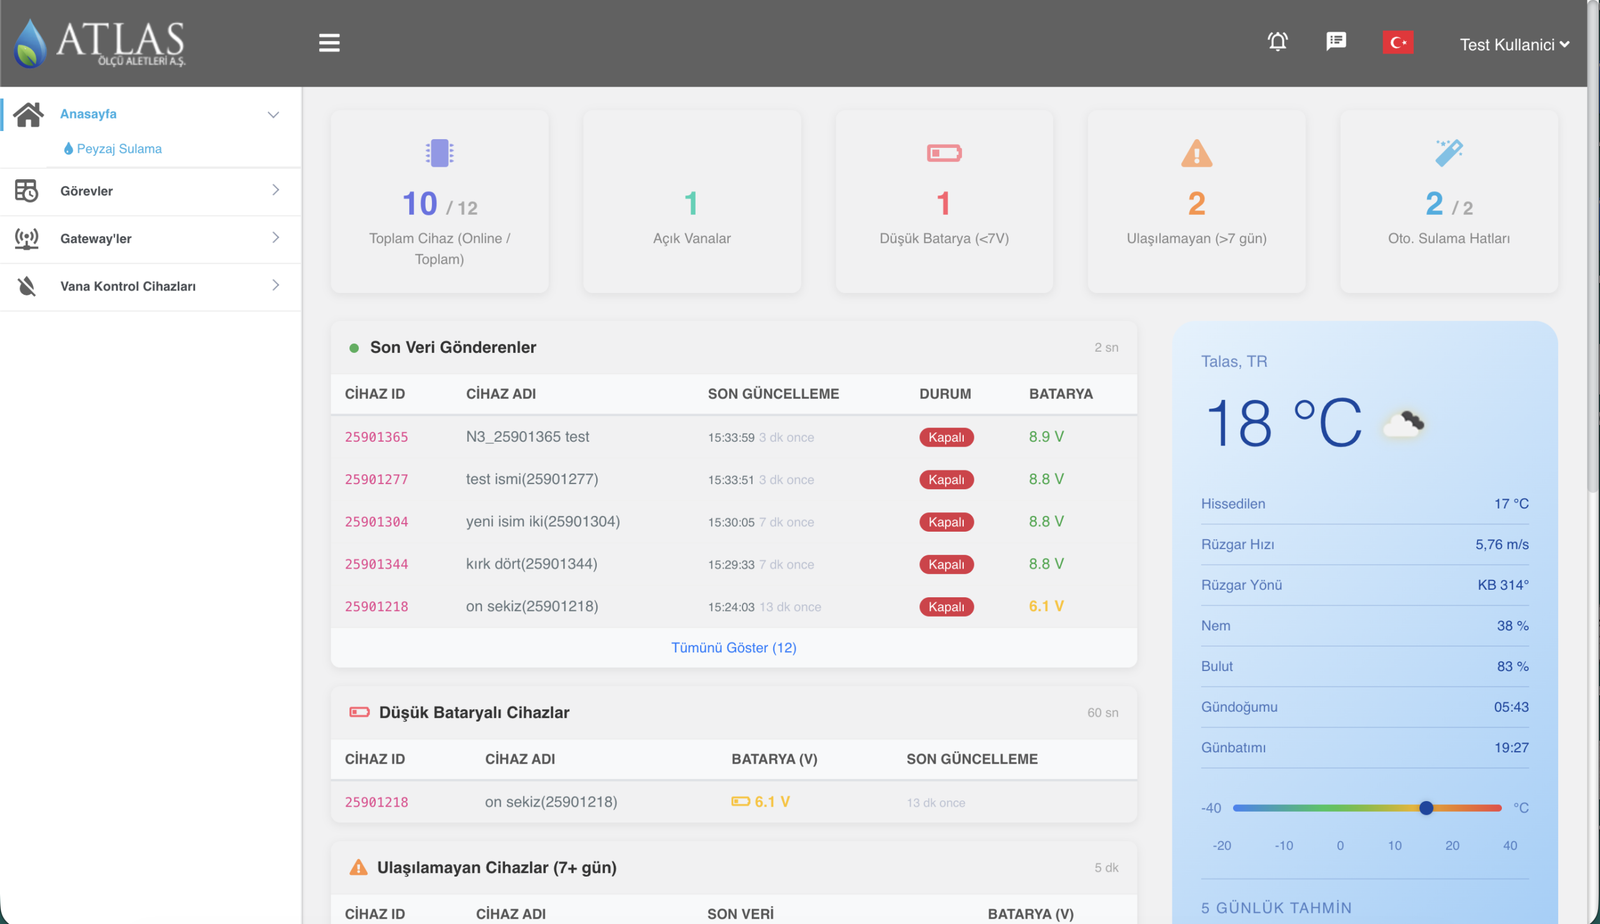Image resolution: width=1600 pixels, height=924 pixels.
Task: Click the Anasayfa home icon
Action: point(28,114)
